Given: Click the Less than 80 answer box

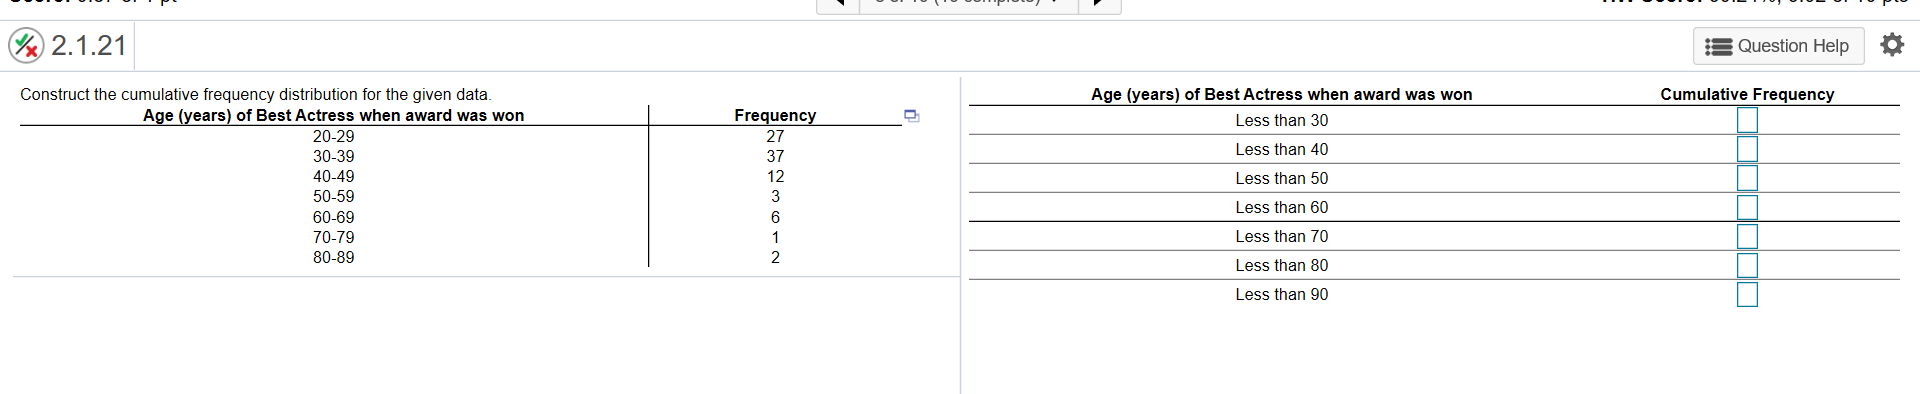Looking at the screenshot, I should (x=1747, y=265).
